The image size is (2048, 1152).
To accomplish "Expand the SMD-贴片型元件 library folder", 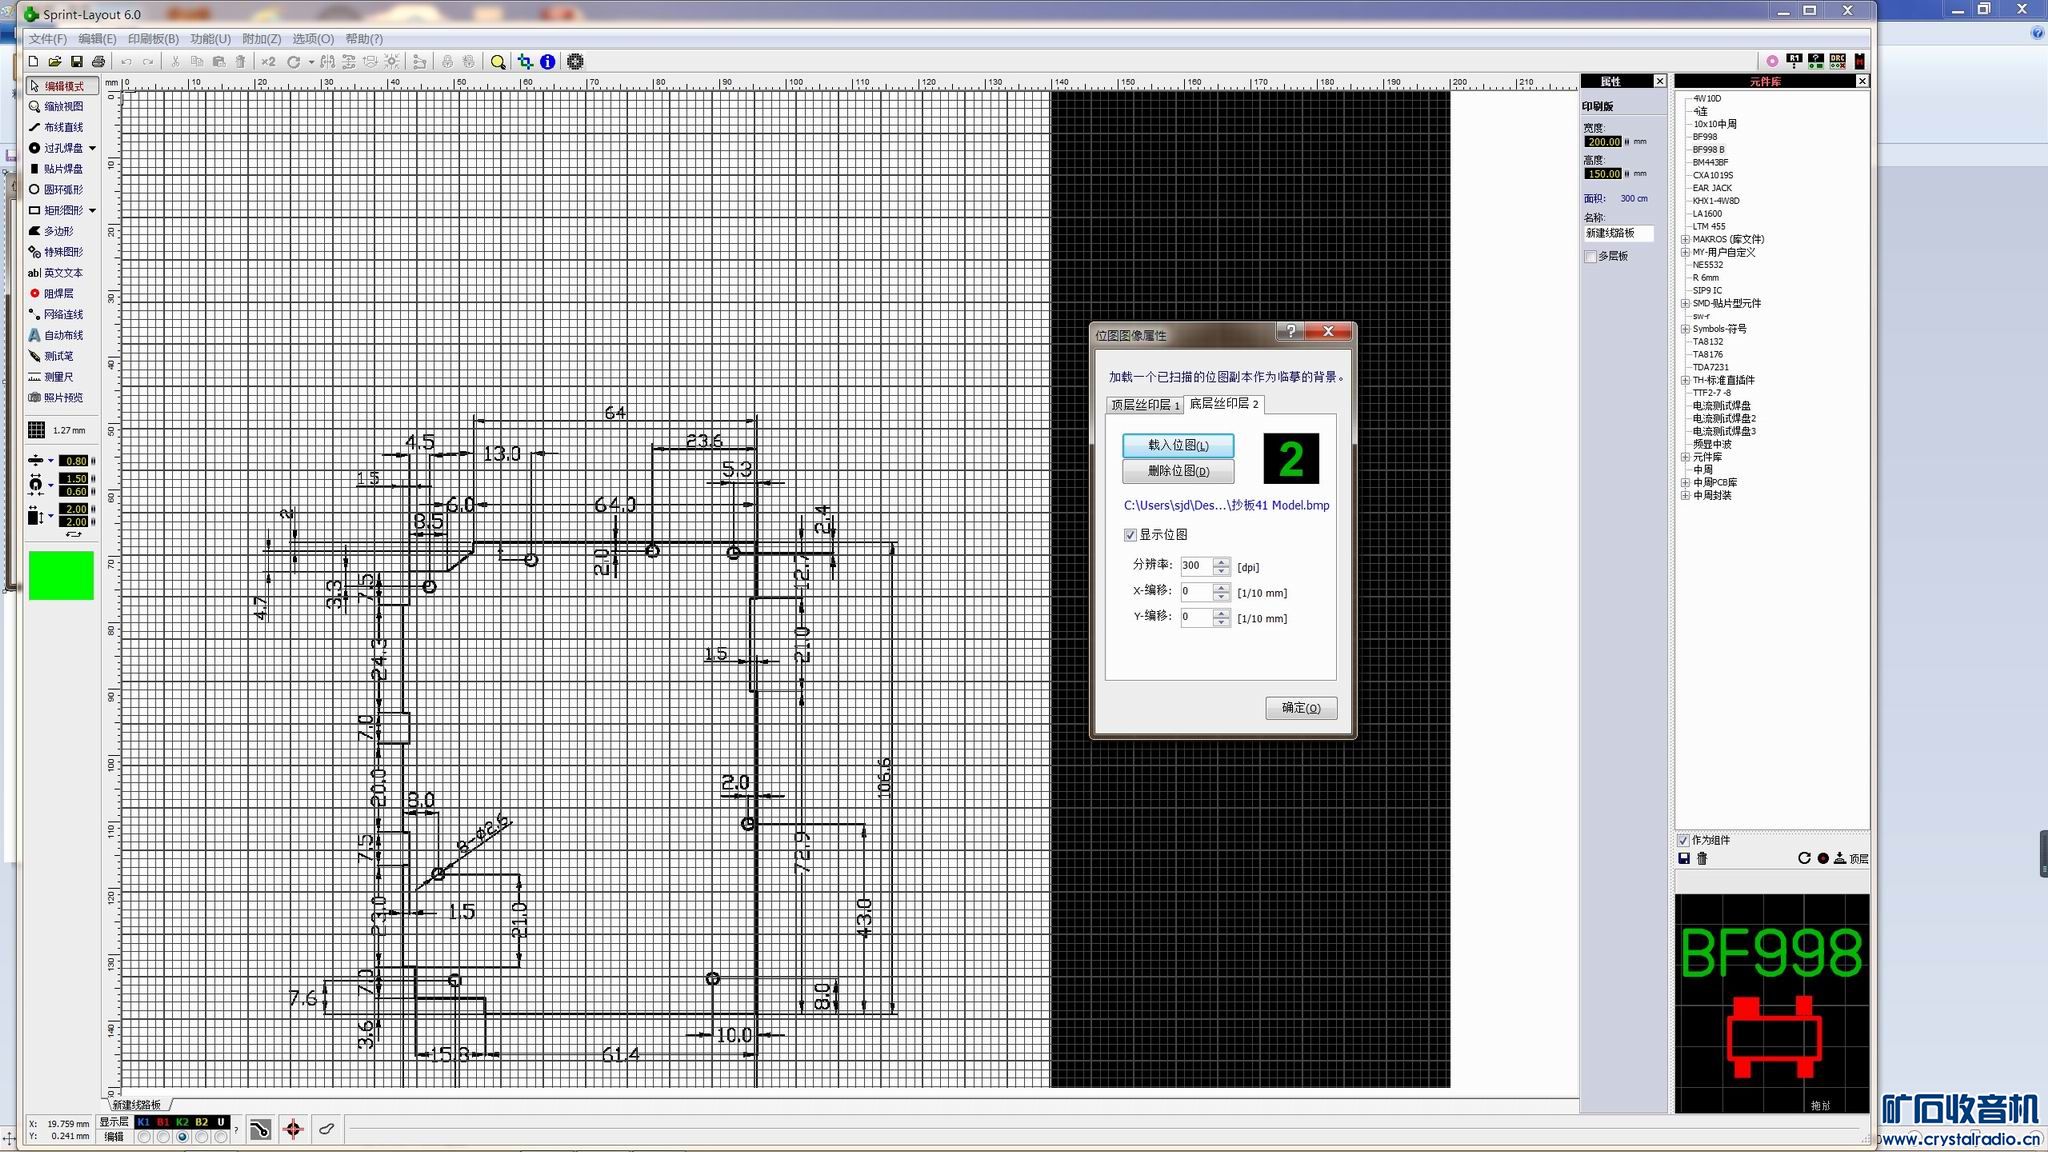I will click(1685, 303).
